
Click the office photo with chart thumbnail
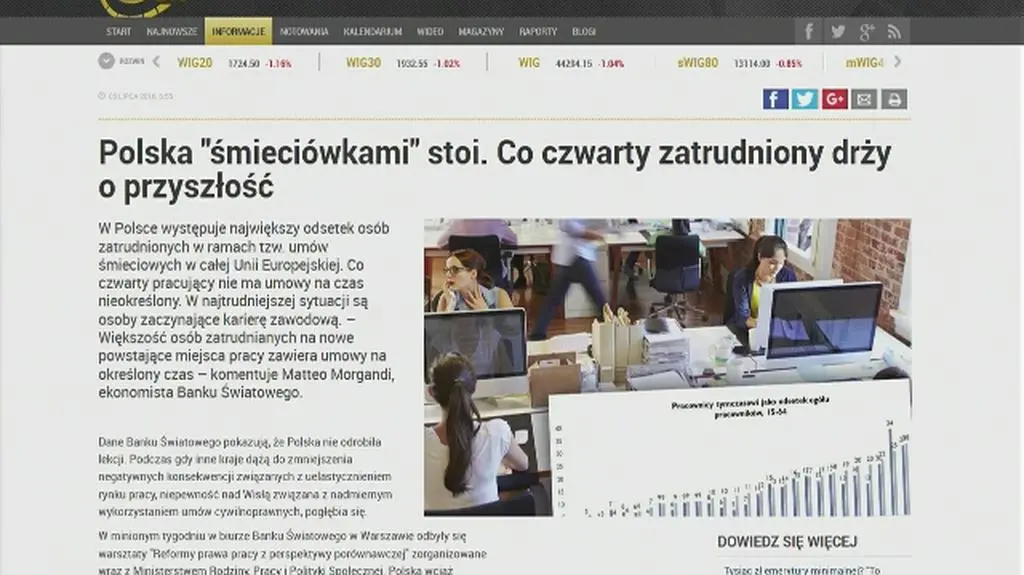click(x=666, y=367)
